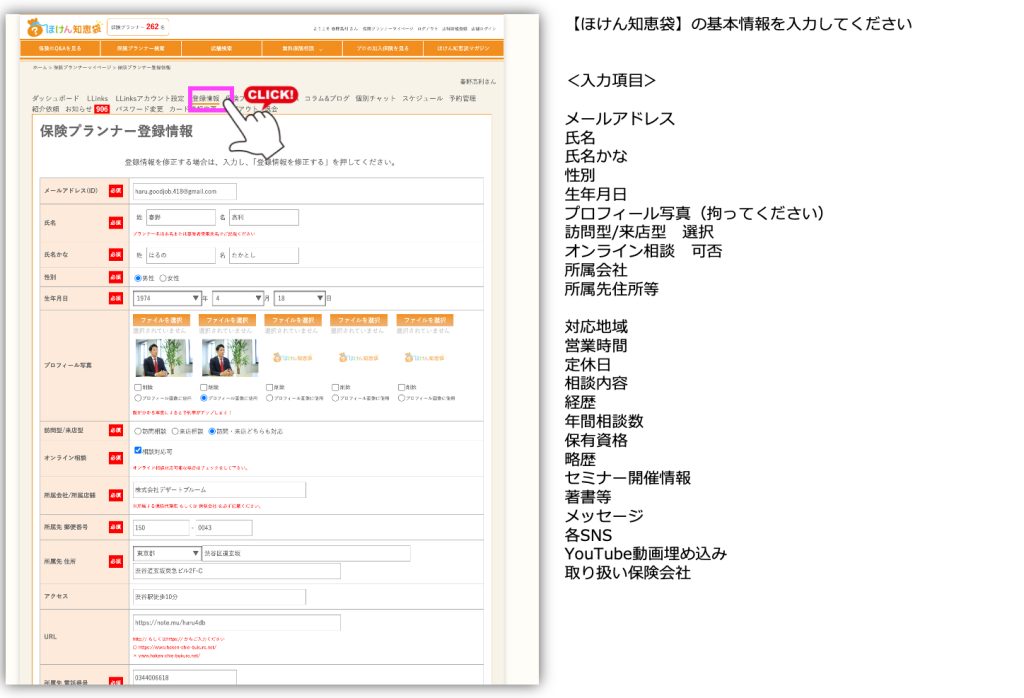The image size is (1024, 698).
Task: Click the ログアウト link in the header
Action: tap(428, 29)
